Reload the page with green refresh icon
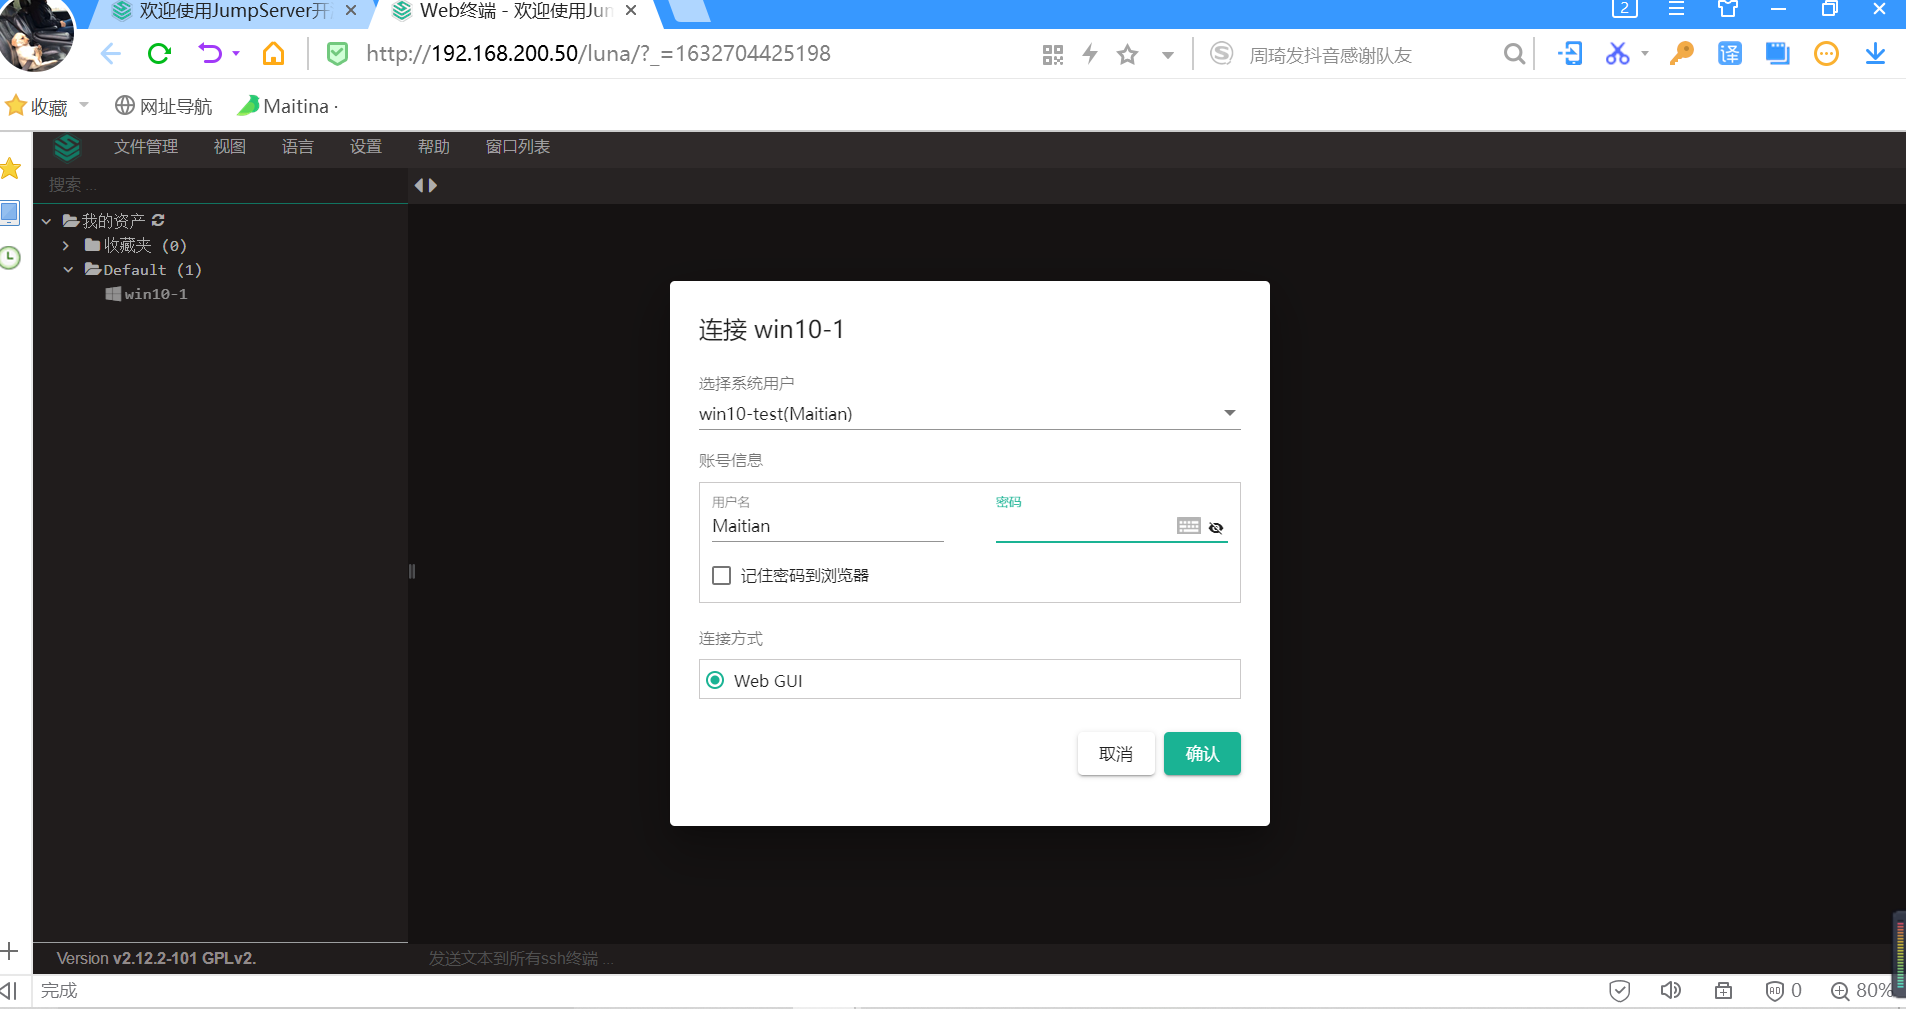 tap(159, 54)
